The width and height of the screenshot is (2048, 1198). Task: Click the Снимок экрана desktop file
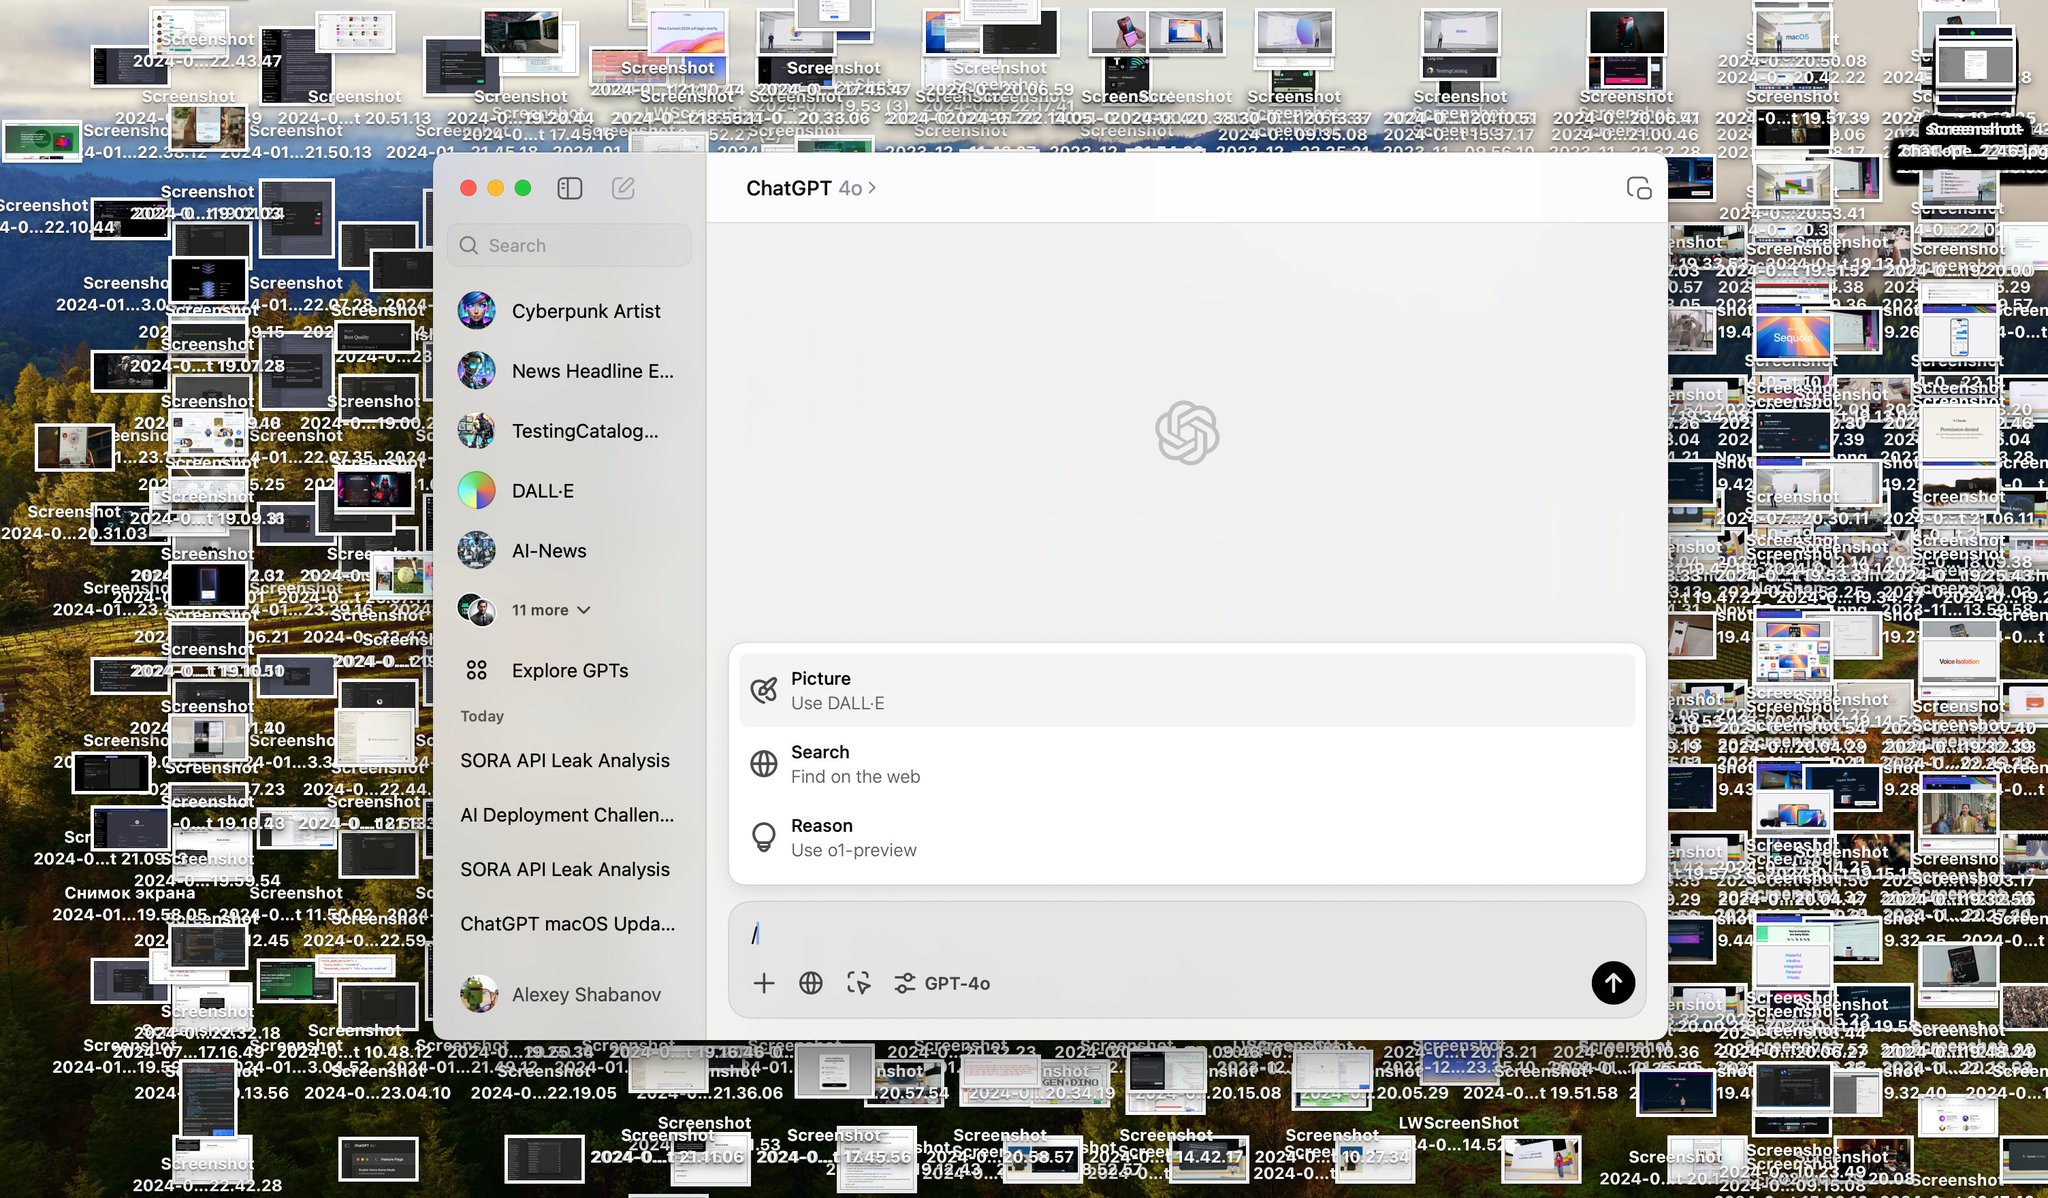[130, 893]
